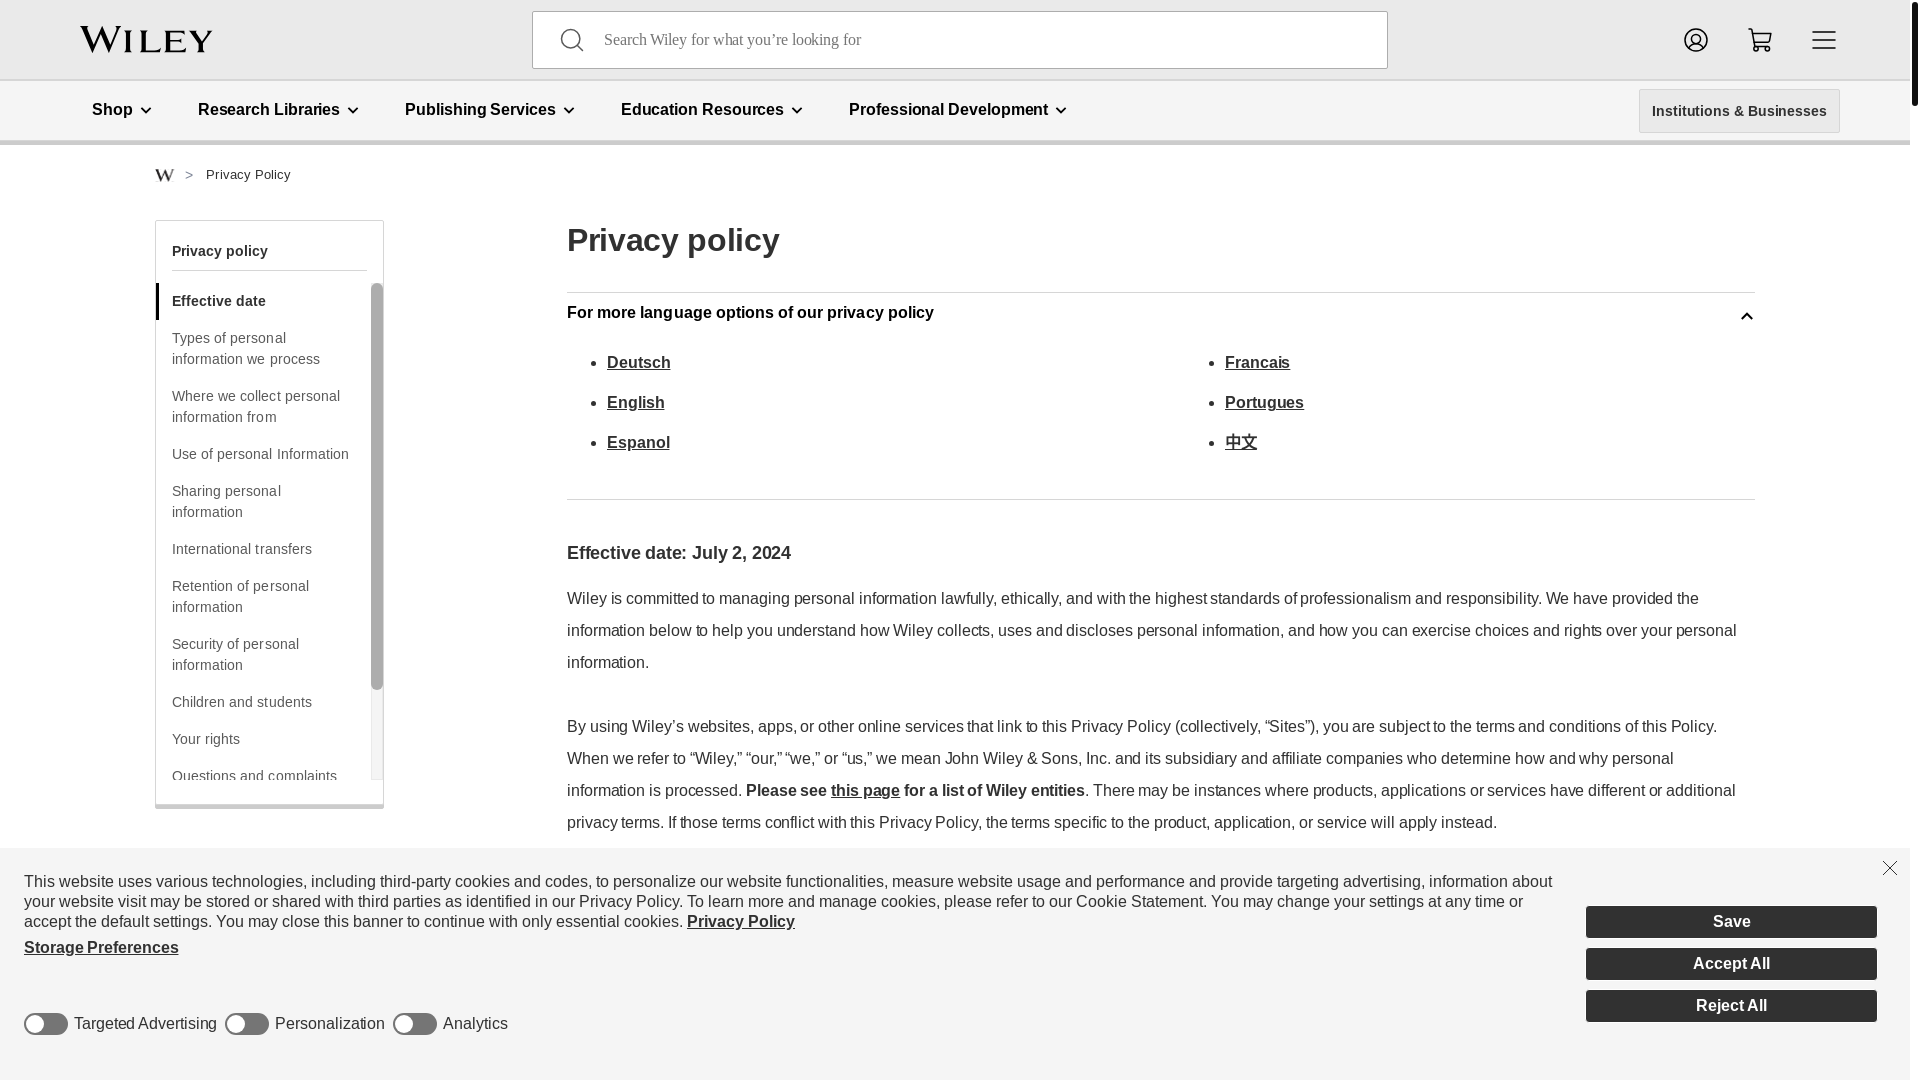Click Institutions & Businesses button
The height and width of the screenshot is (1080, 1920).
pyautogui.click(x=1738, y=111)
